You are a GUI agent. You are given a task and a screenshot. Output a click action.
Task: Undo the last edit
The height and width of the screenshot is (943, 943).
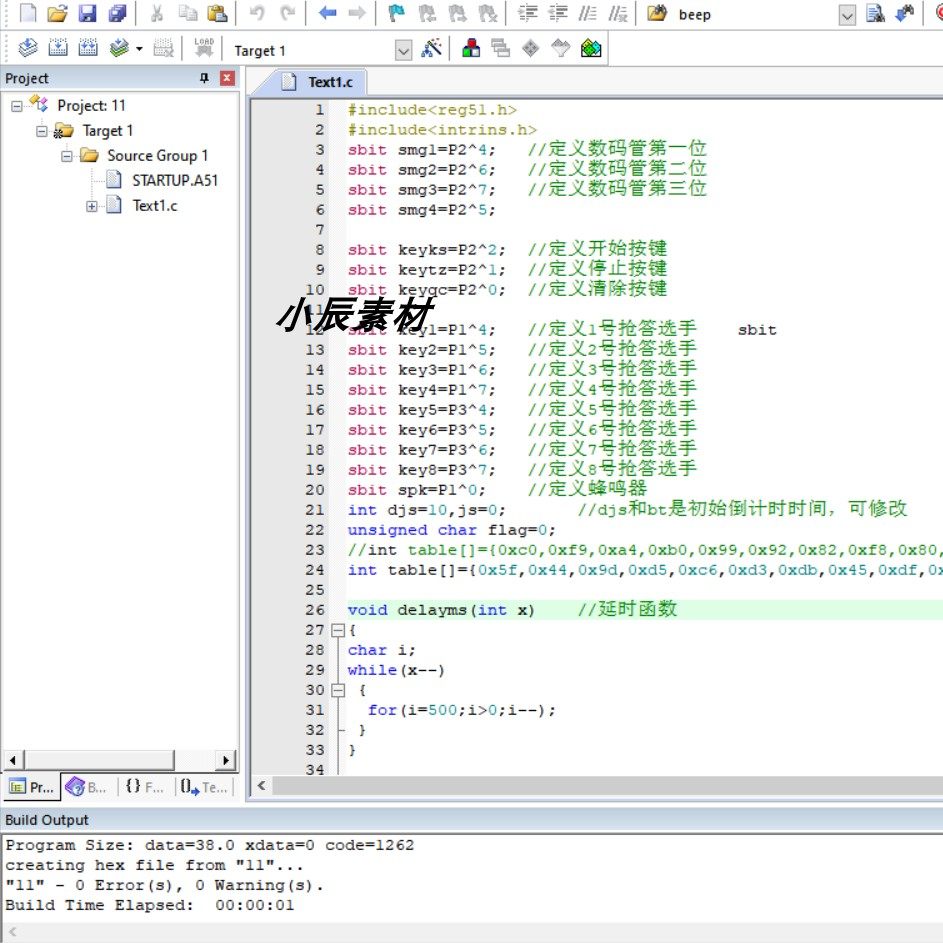(257, 13)
